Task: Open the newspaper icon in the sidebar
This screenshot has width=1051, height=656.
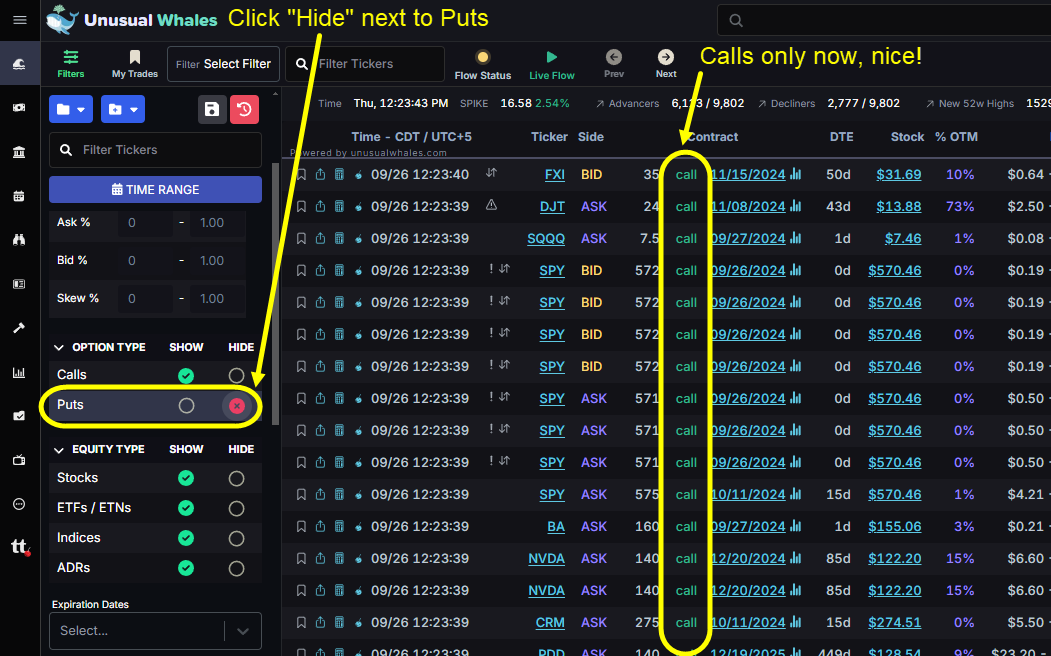Action: pos(19,284)
